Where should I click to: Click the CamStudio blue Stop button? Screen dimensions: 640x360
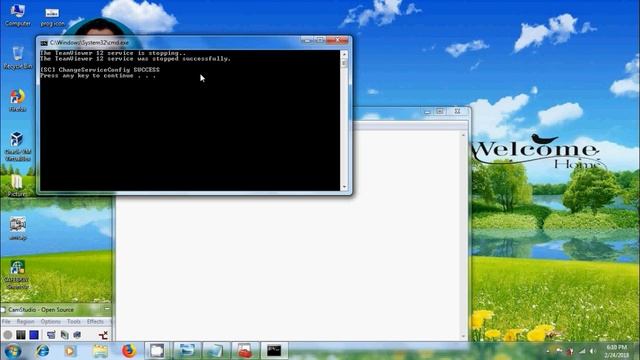(34, 335)
